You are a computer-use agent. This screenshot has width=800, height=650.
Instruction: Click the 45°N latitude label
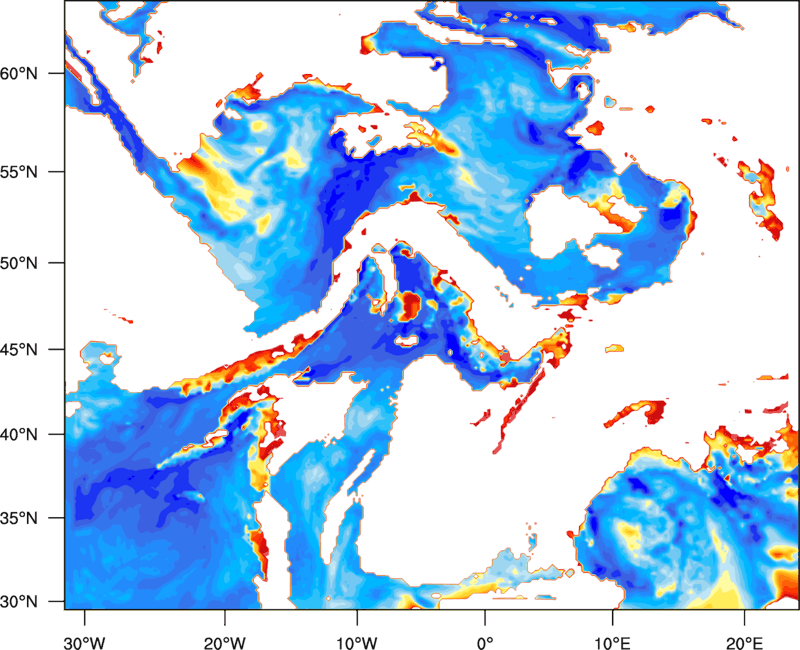pyautogui.click(x=19, y=349)
